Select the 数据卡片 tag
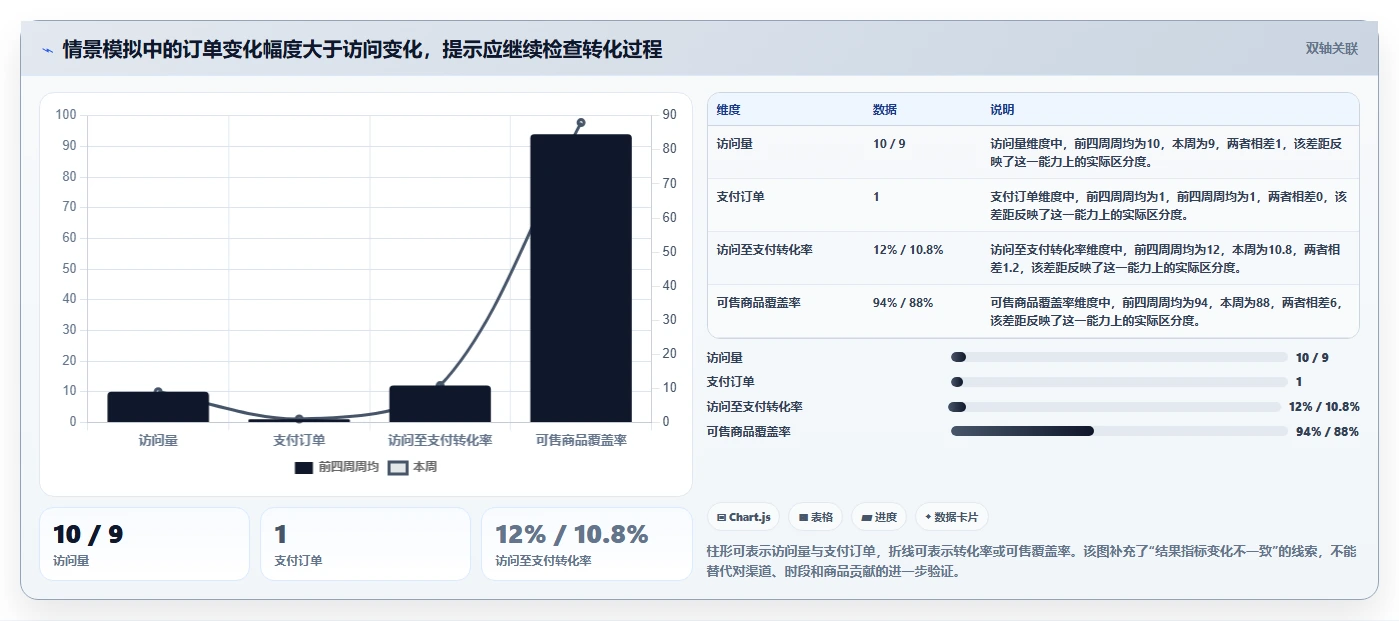 click(x=952, y=517)
